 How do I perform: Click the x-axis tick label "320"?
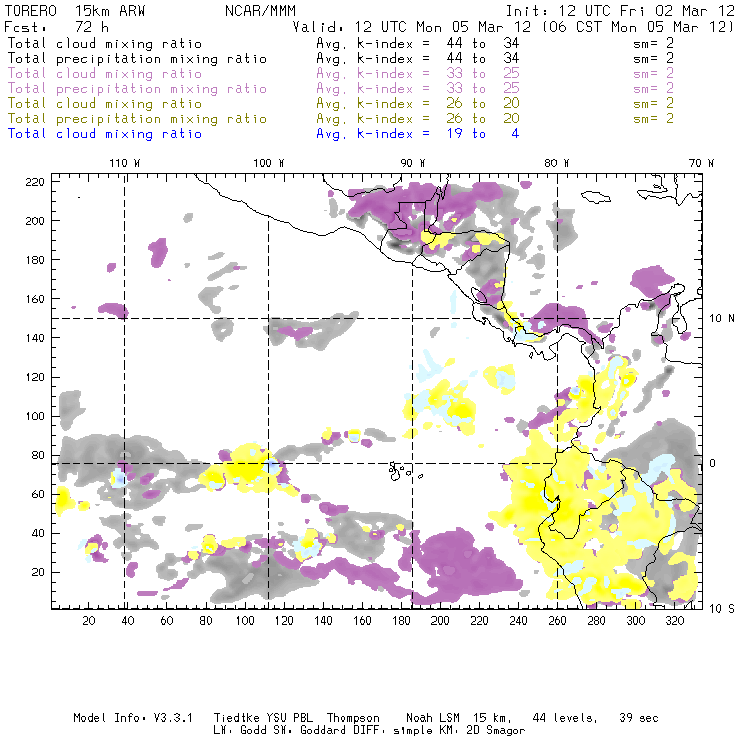[x=675, y=621]
